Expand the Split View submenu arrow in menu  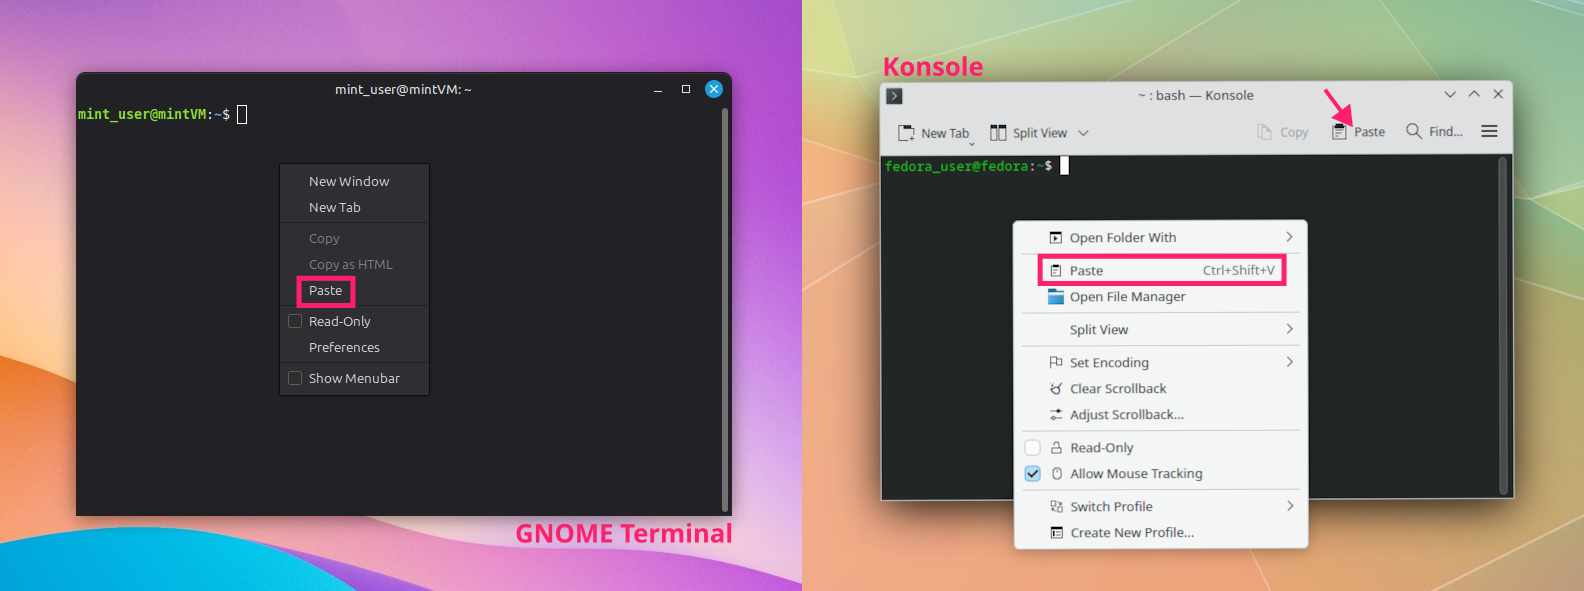tap(1289, 329)
